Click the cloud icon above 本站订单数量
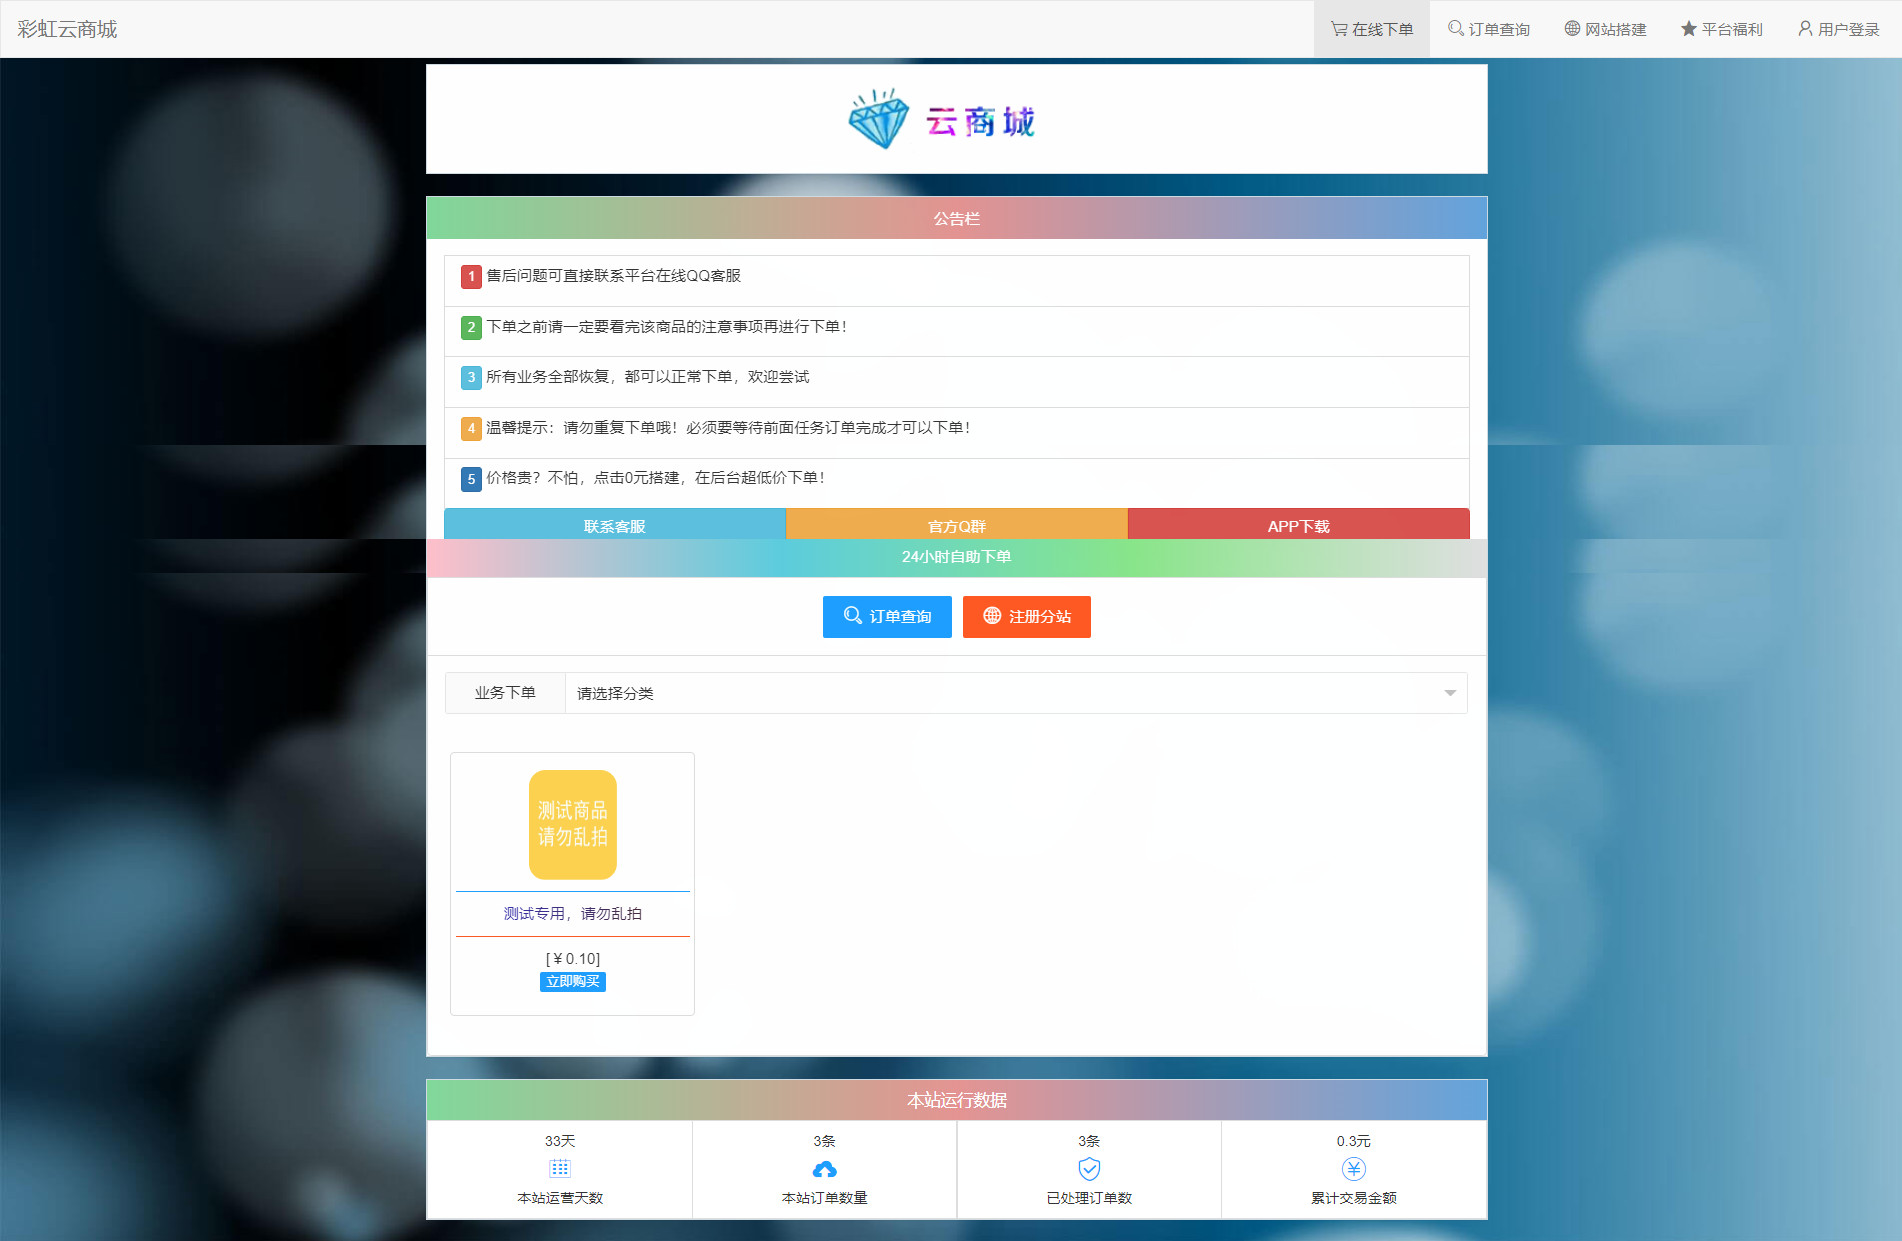 [x=824, y=1168]
